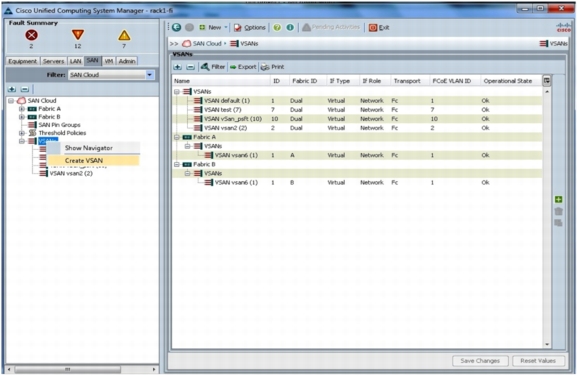The width and height of the screenshot is (578, 377).
Task: Go back with the green arrow toolbar icon
Action: click(x=177, y=27)
